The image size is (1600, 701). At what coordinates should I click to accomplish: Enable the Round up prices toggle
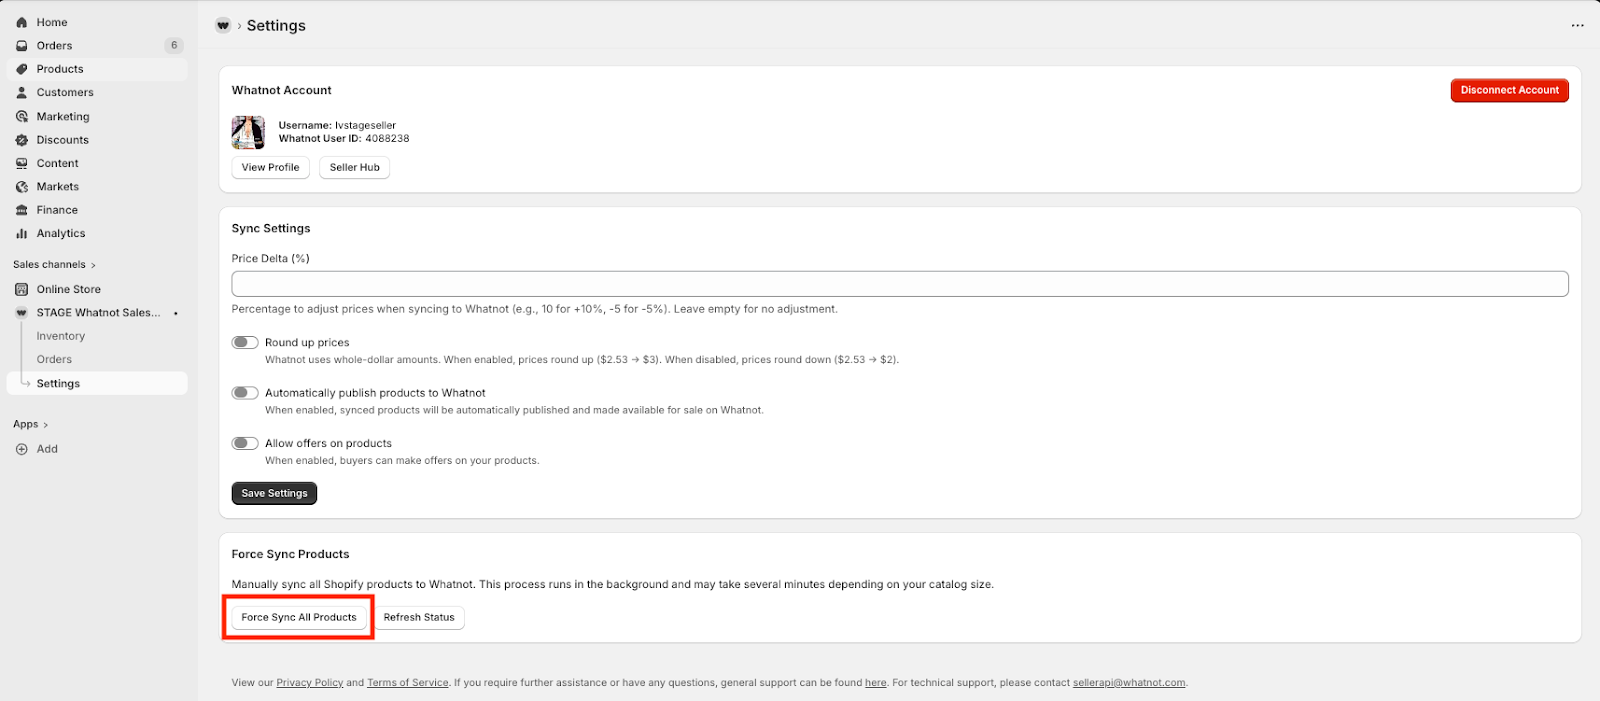coord(245,342)
